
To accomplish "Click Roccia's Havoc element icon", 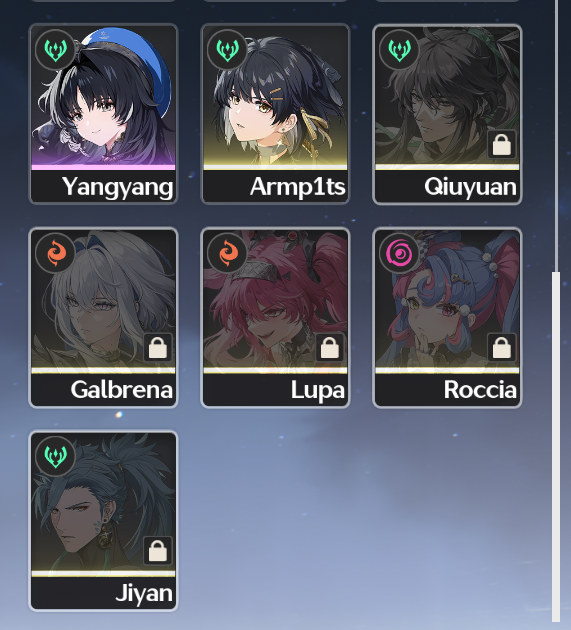I will coord(399,253).
